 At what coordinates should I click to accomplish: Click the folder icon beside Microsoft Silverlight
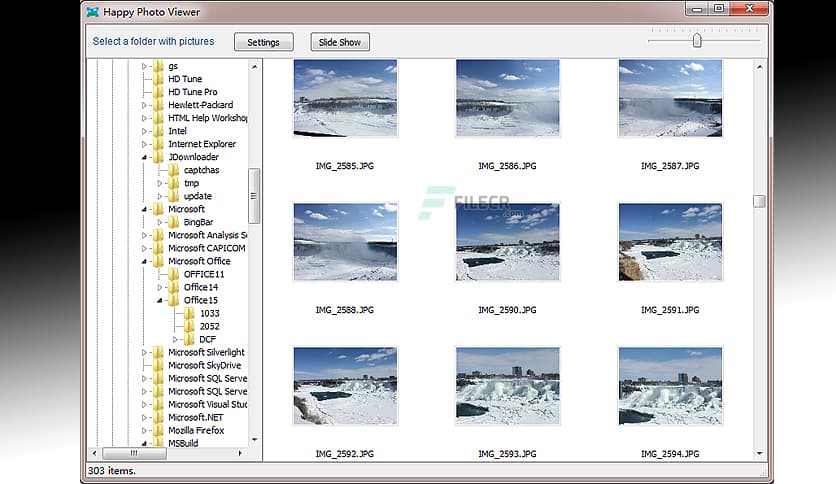pos(158,352)
